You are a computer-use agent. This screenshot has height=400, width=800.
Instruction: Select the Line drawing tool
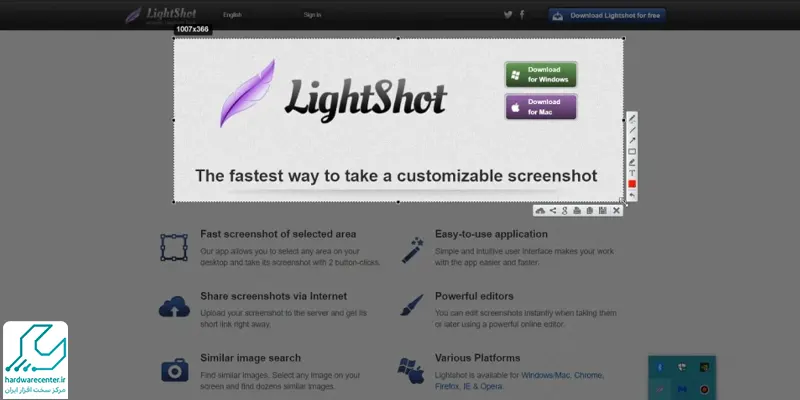click(x=632, y=130)
